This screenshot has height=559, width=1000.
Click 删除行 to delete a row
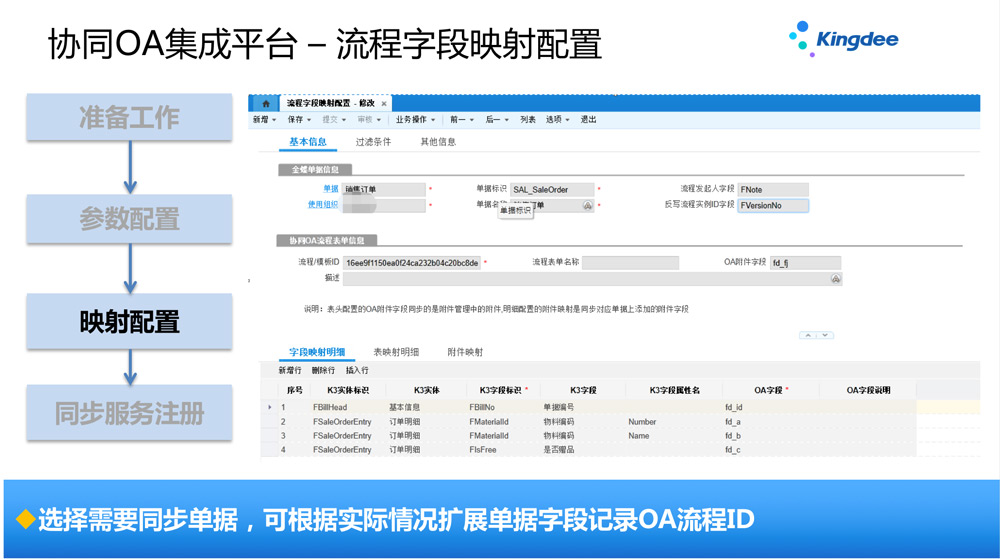coord(323,370)
